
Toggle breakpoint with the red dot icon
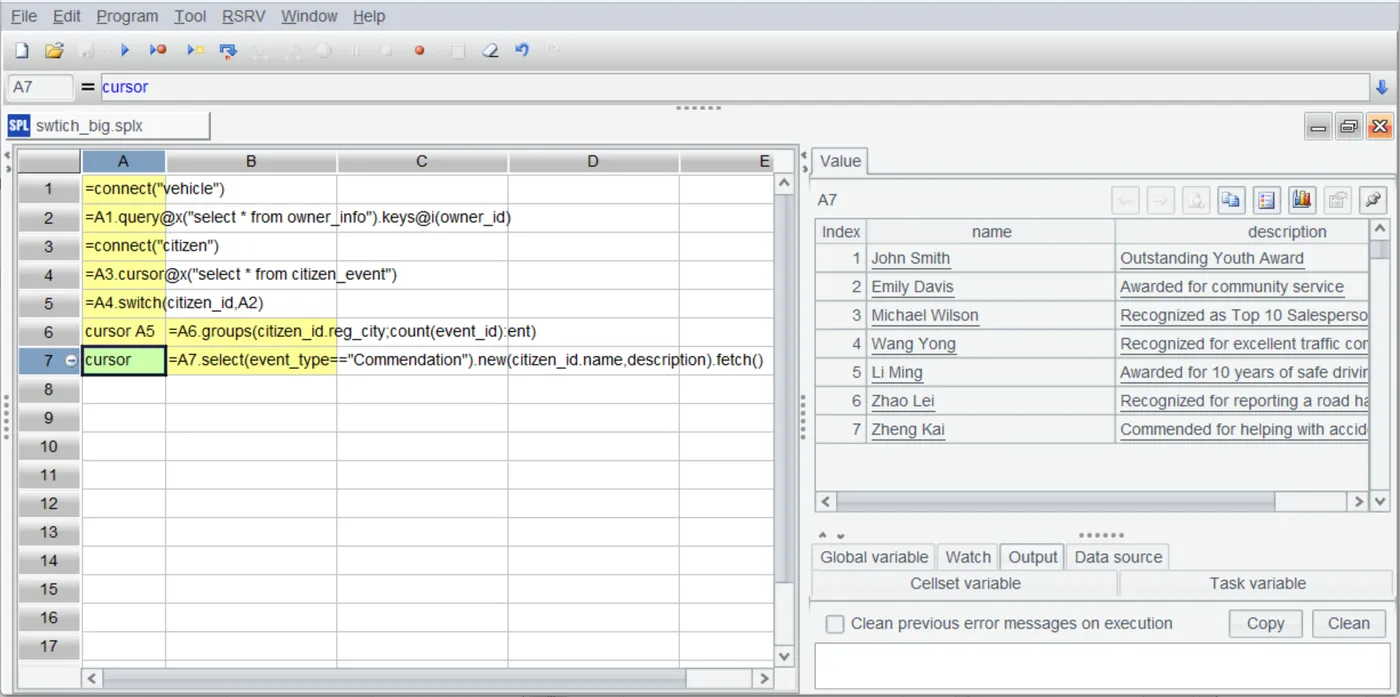[420, 50]
